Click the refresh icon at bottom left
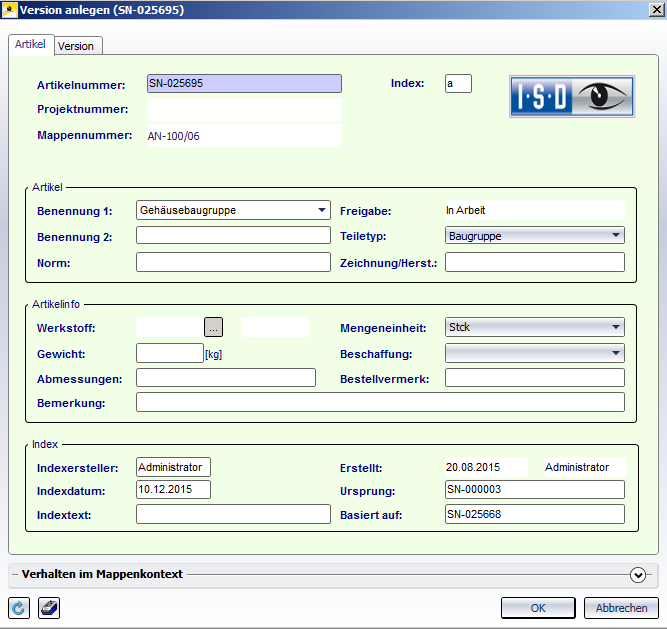The width and height of the screenshot is (667, 629). click(x=19, y=608)
